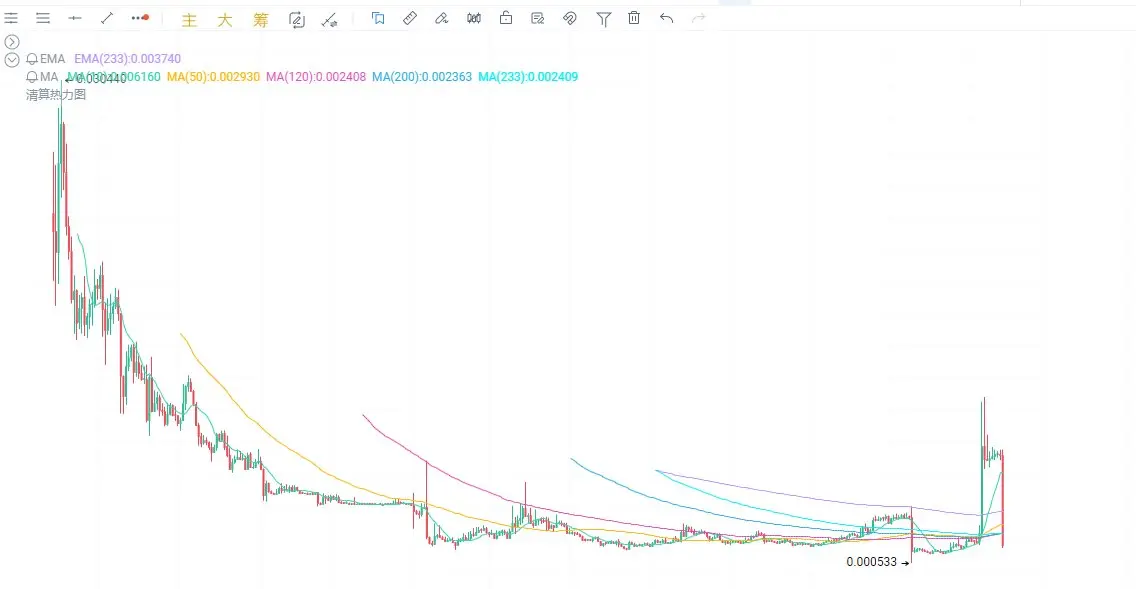This screenshot has height=589, width=1136.
Task: Click the edit note icon
Action: click(538, 18)
